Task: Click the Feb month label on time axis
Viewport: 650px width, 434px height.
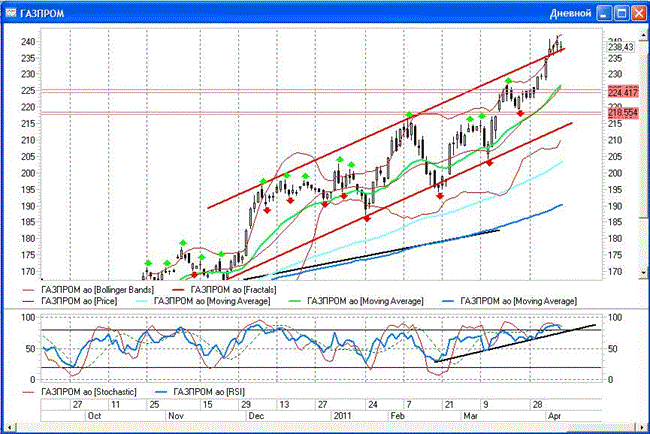Action: coord(397,416)
